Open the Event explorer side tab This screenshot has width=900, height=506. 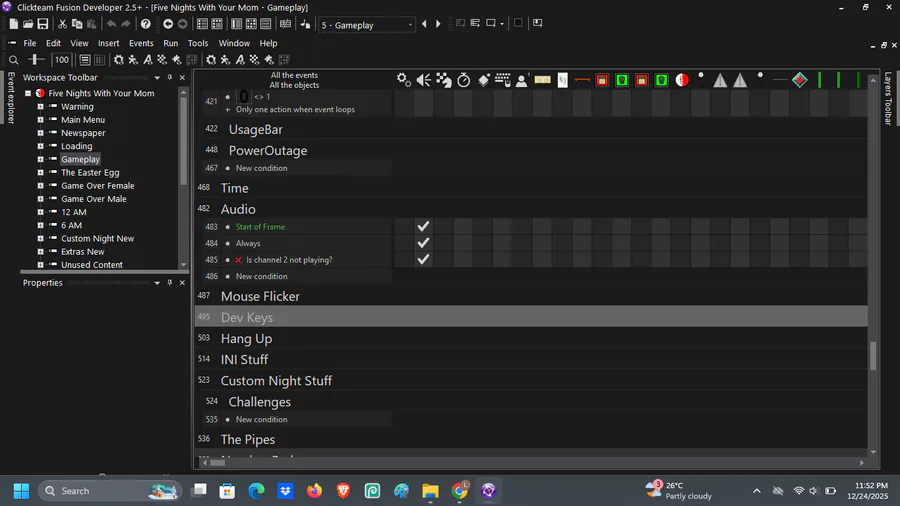tap(11, 98)
